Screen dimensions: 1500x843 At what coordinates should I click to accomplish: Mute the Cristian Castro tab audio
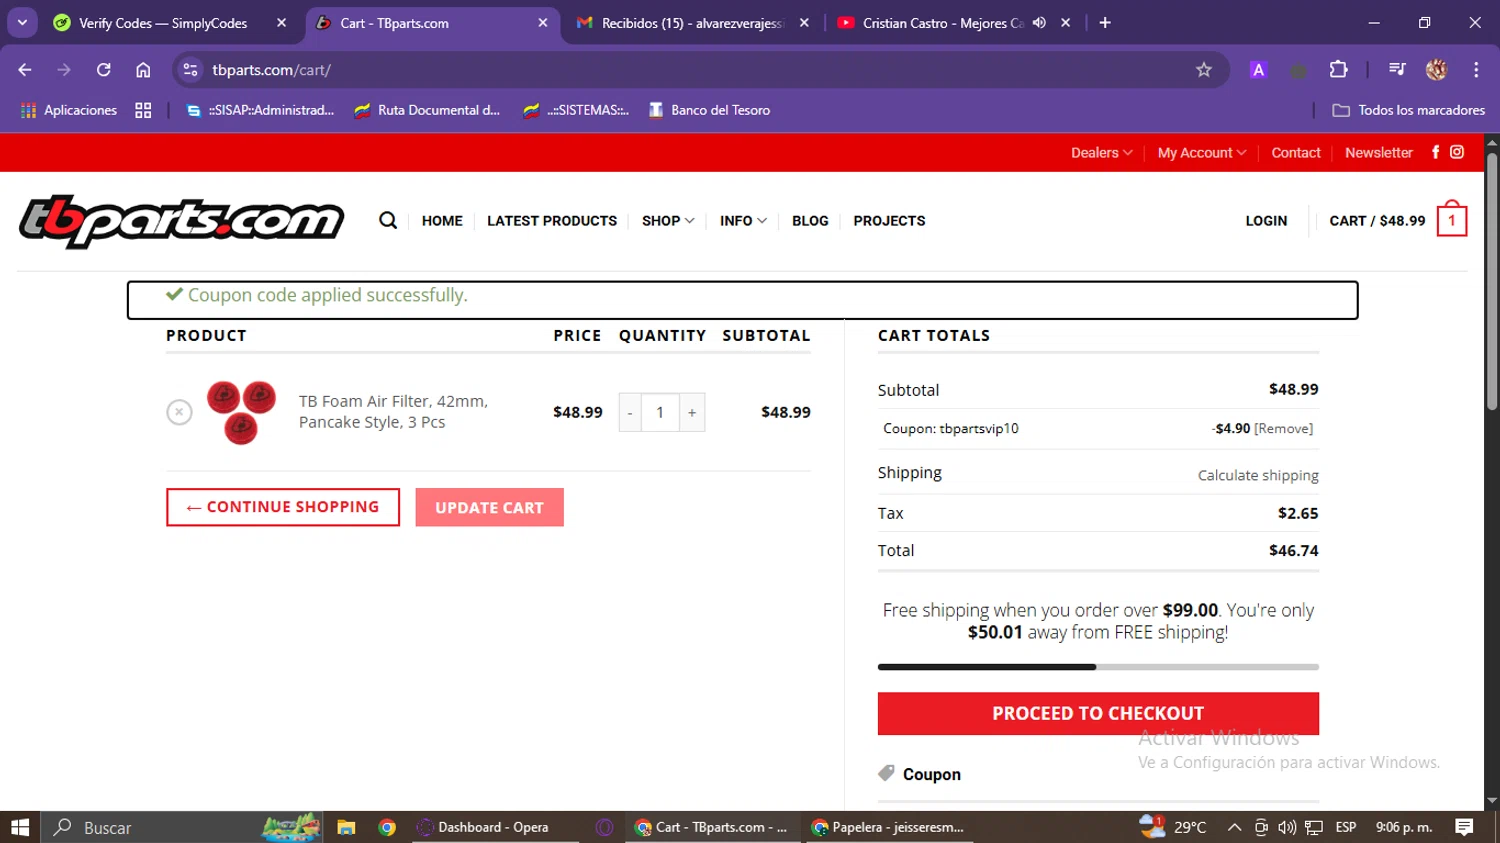tap(1039, 23)
